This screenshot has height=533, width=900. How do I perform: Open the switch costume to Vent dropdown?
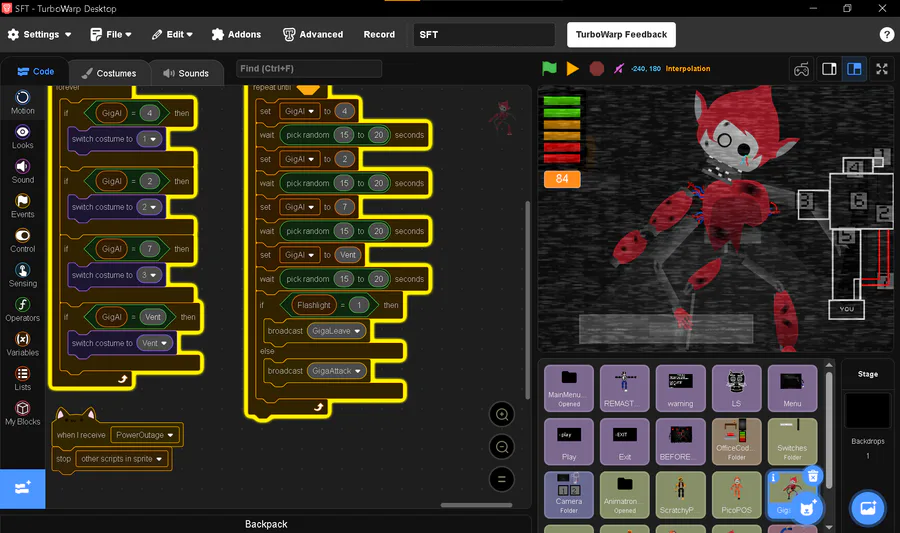(x=155, y=343)
